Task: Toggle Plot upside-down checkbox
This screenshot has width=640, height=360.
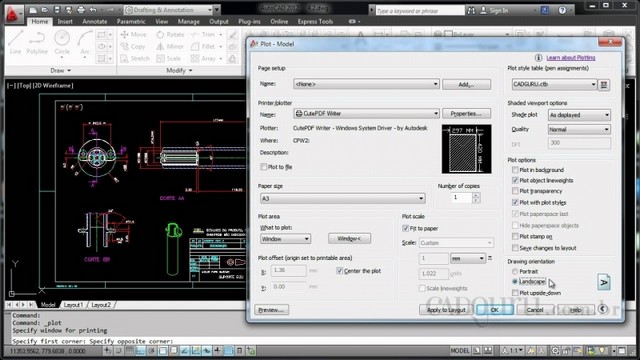Action: 515,293
